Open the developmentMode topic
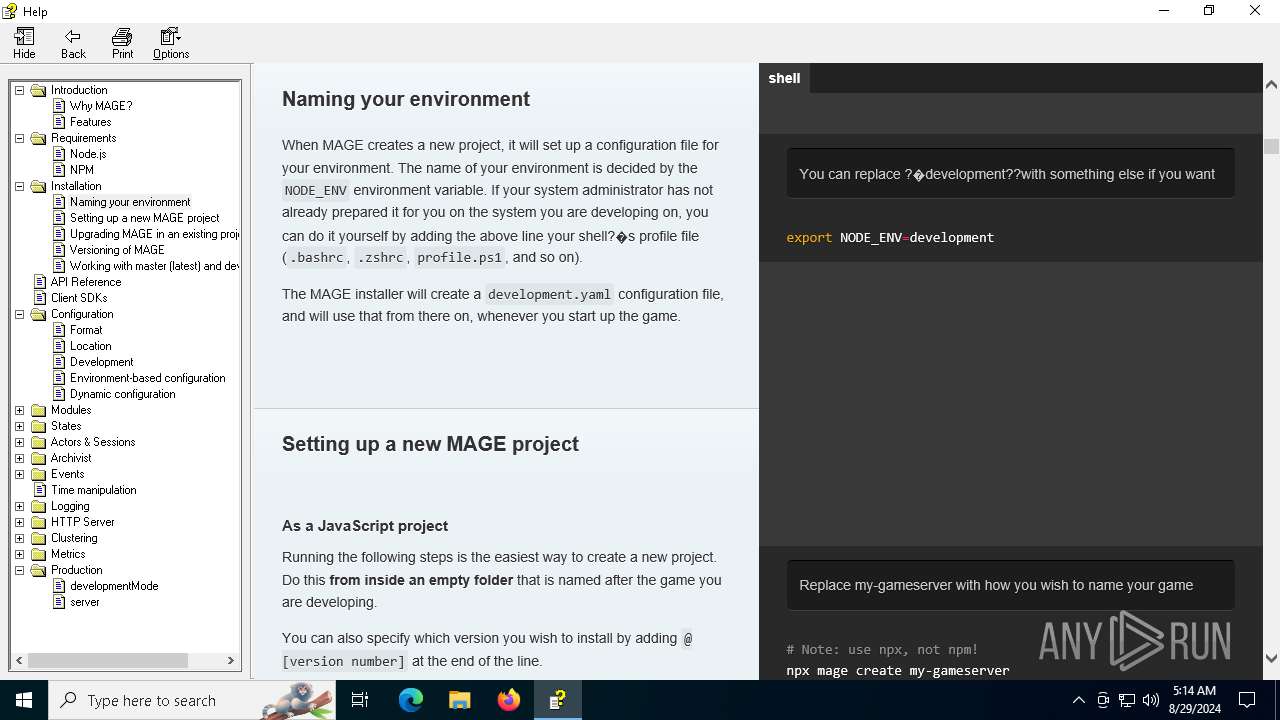The width and height of the screenshot is (1280, 720). [x=114, y=586]
